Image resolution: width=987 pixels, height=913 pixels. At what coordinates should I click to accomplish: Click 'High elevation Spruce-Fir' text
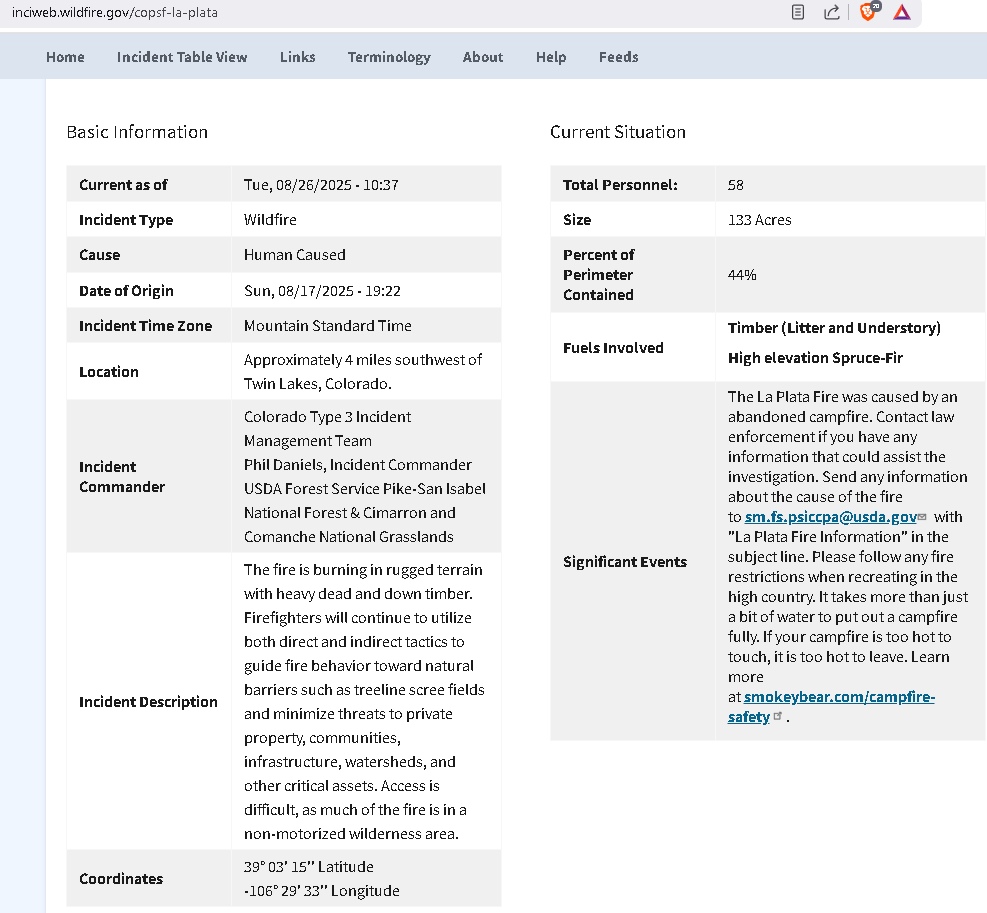pos(815,358)
